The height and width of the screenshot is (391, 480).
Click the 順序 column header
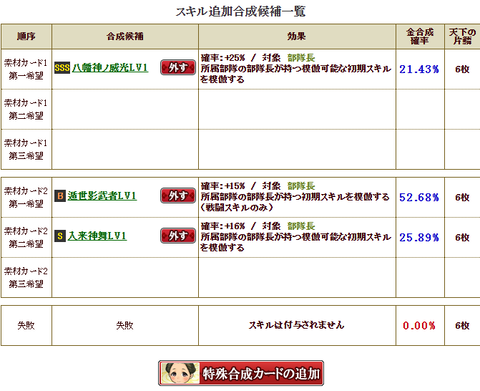click(x=26, y=36)
